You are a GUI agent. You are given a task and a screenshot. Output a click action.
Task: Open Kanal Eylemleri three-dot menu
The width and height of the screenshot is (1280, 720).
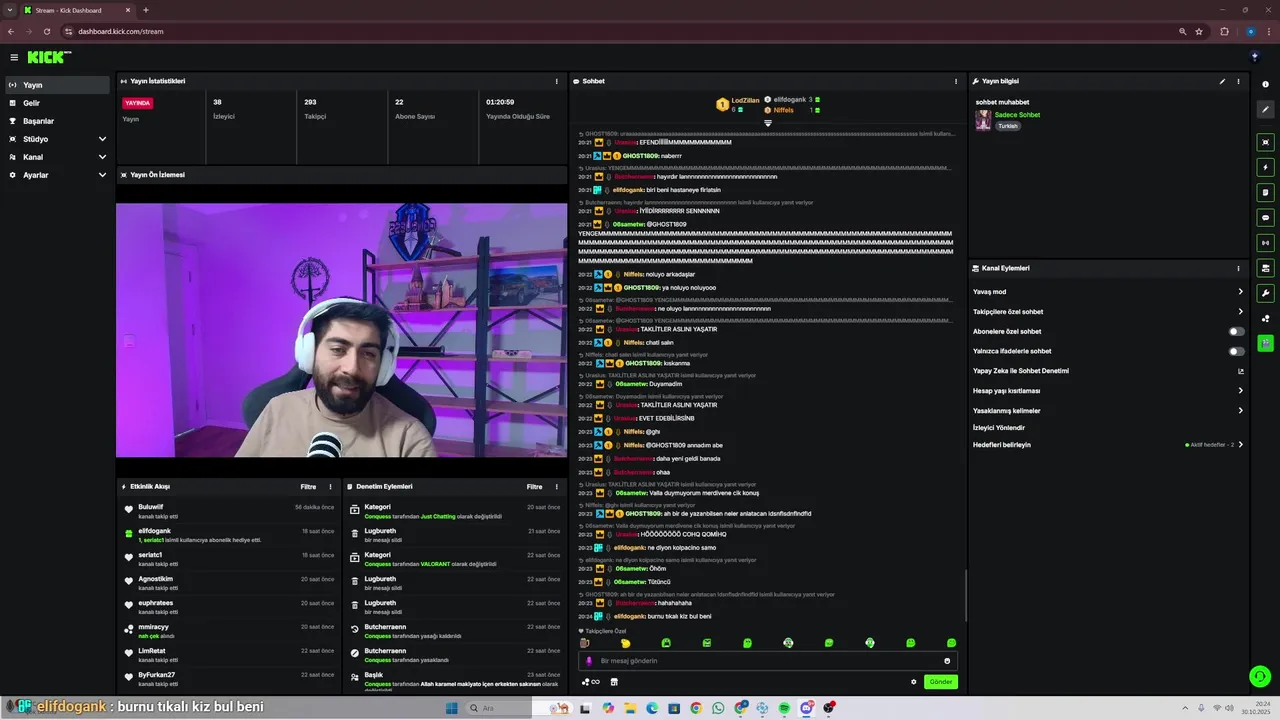(x=1238, y=268)
